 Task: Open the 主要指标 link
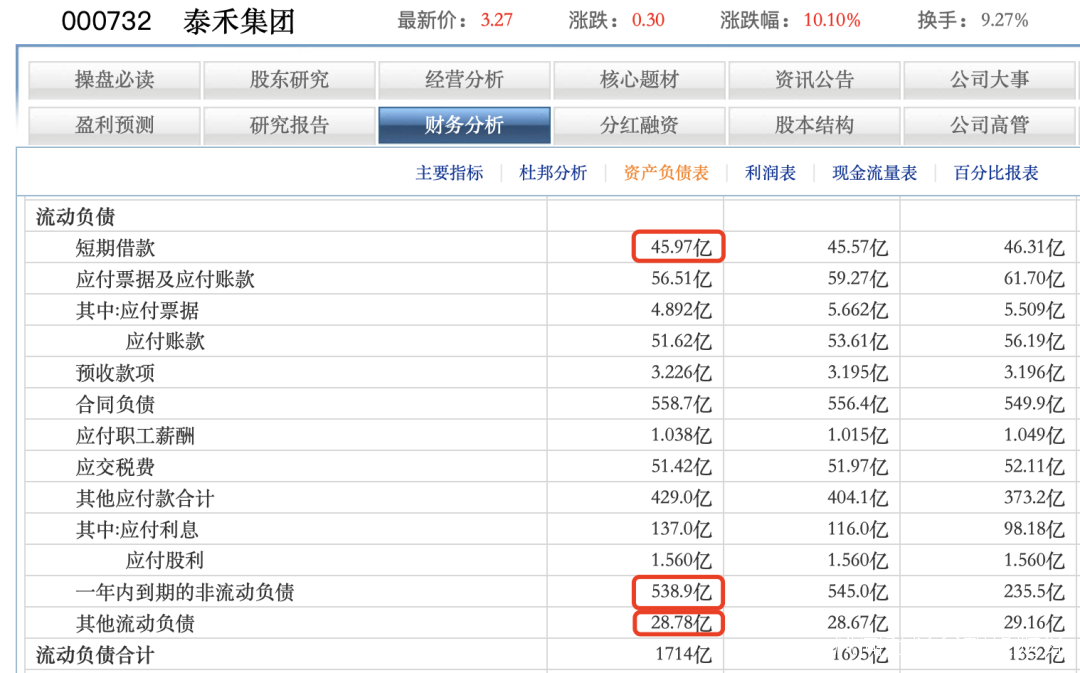(449, 173)
